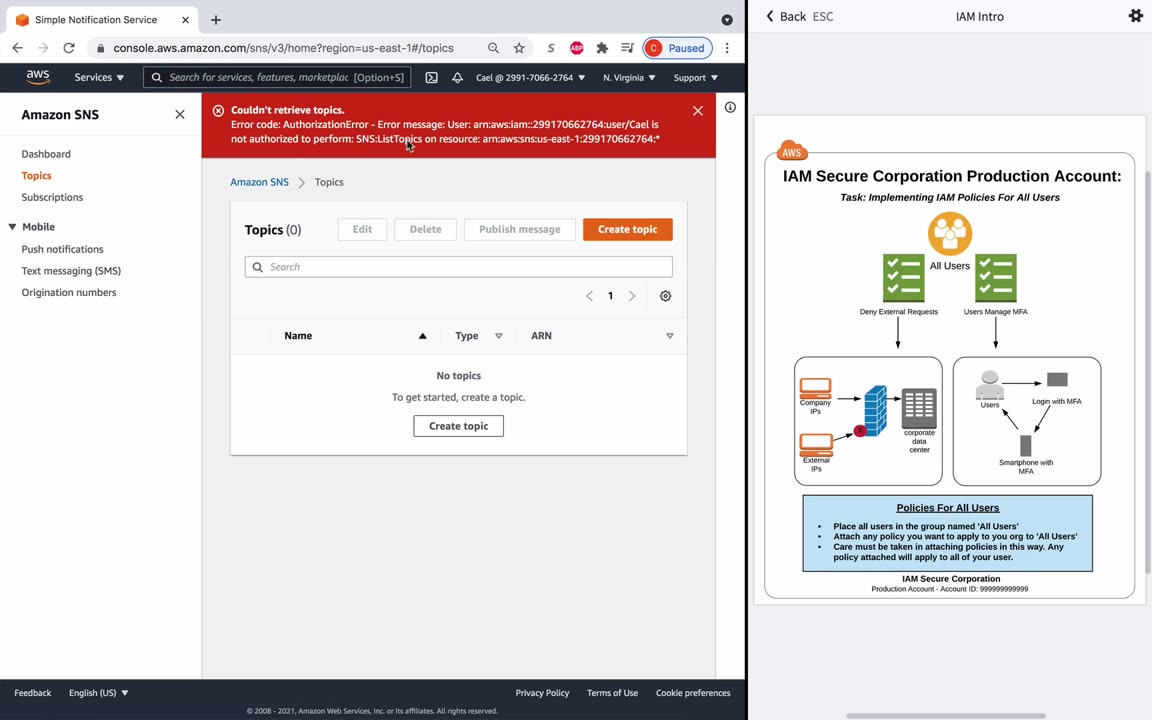Open Cookie preferences link

pyautogui.click(x=693, y=693)
